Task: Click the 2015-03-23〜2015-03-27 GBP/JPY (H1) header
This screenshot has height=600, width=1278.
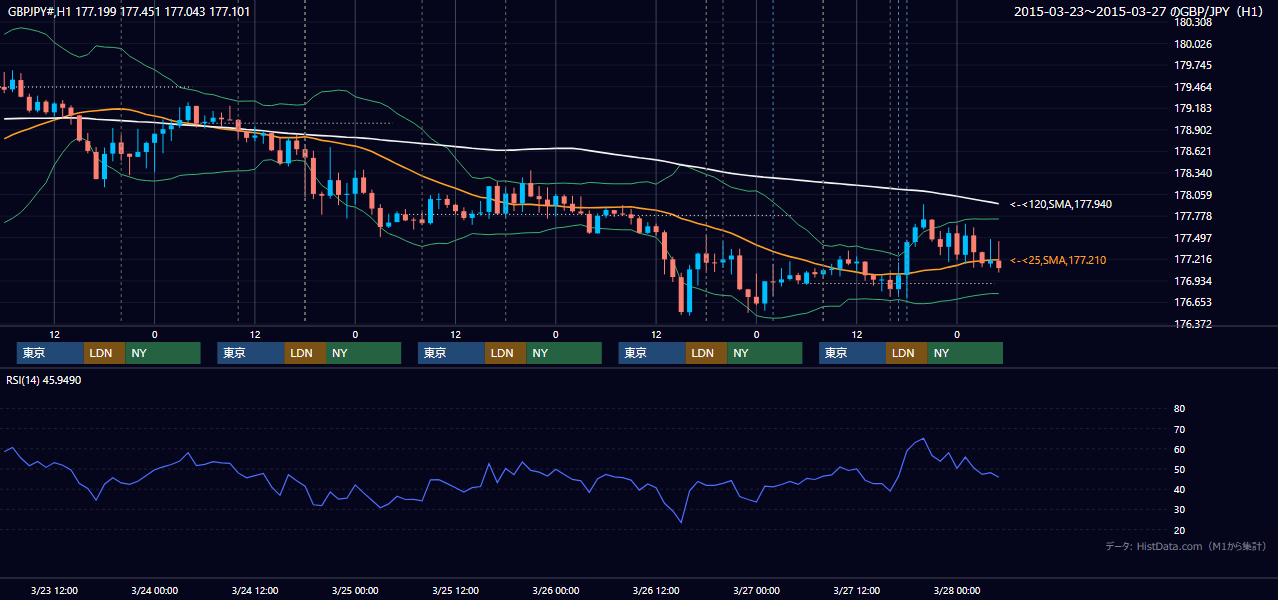Action: click(x=1141, y=12)
